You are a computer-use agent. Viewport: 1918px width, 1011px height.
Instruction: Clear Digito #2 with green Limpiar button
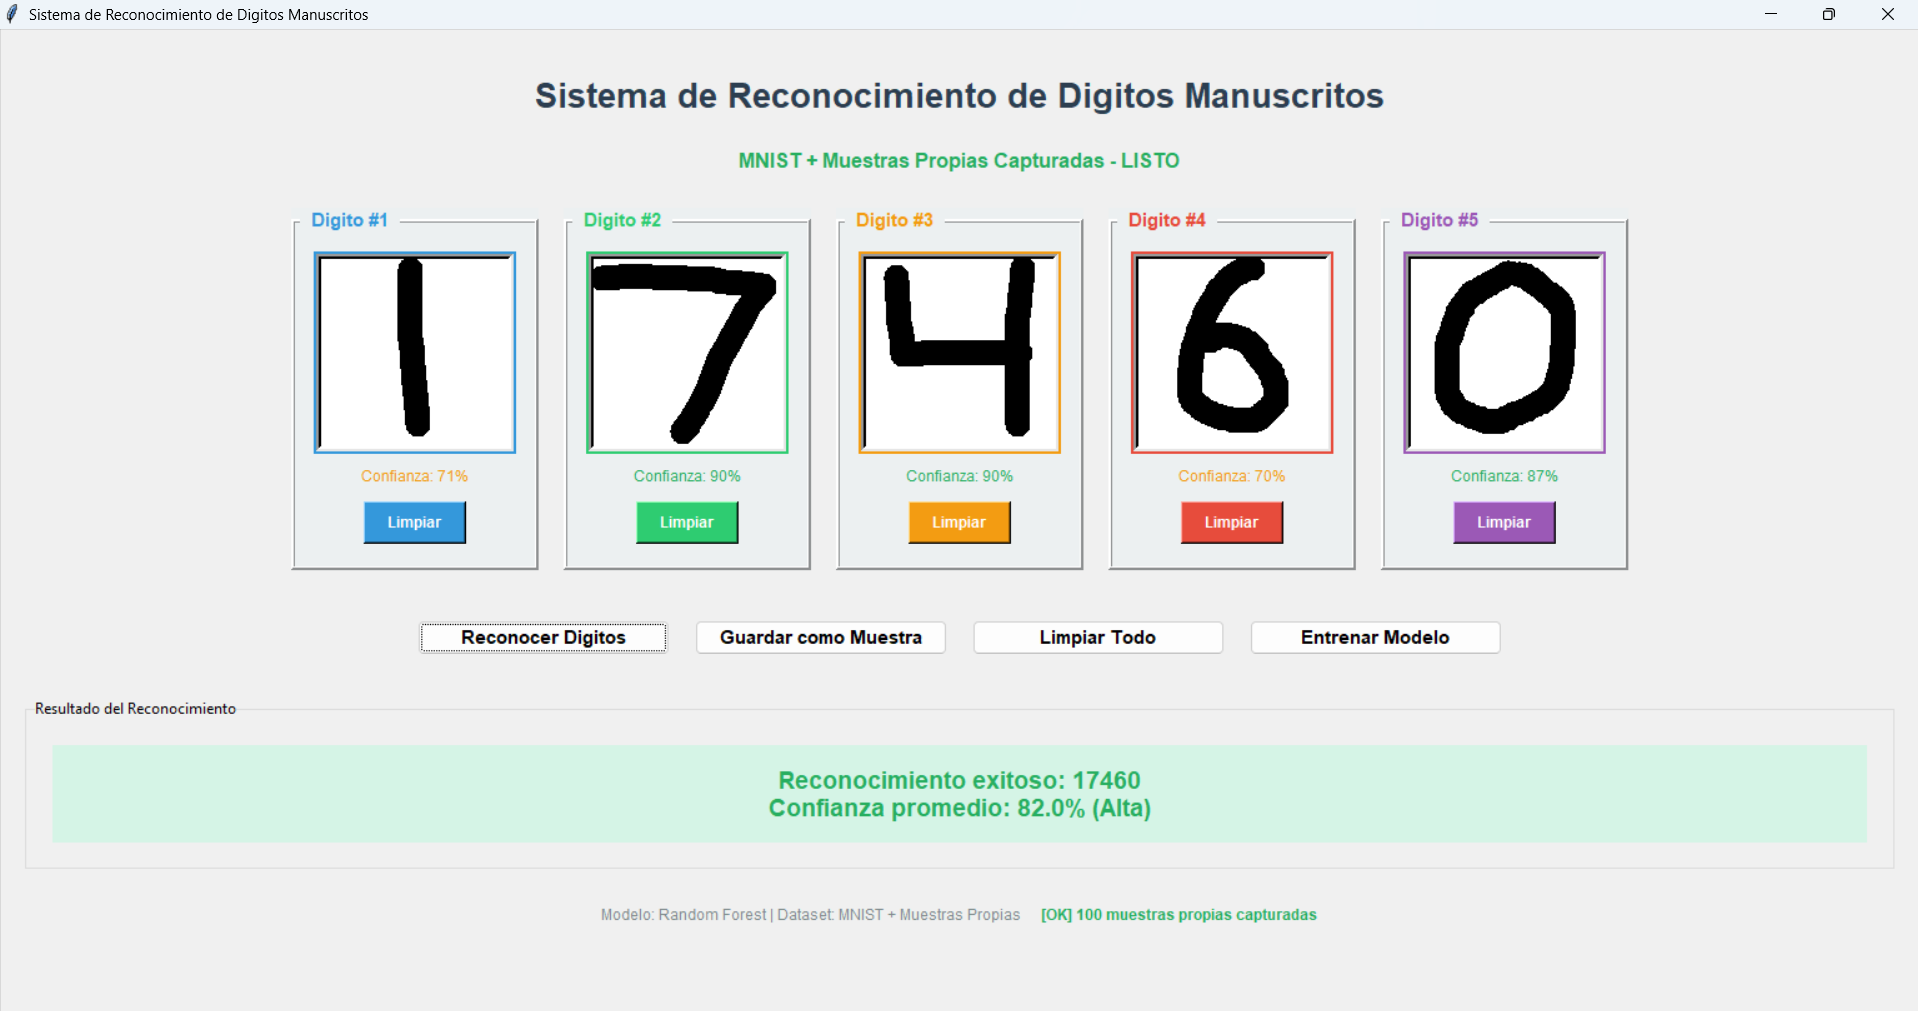pyautogui.click(x=687, y=522)
